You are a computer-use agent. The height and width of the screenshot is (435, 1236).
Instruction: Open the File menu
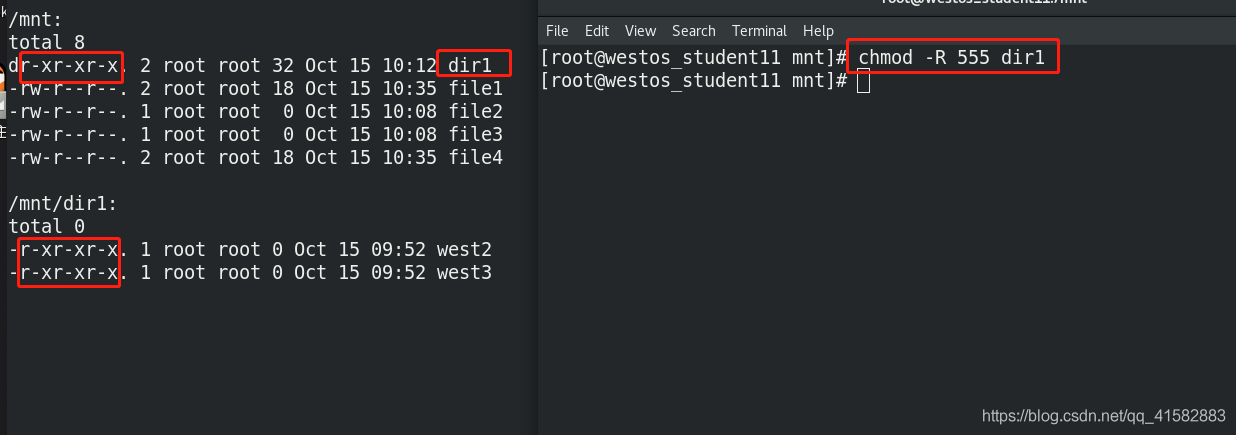pos(557,31)
